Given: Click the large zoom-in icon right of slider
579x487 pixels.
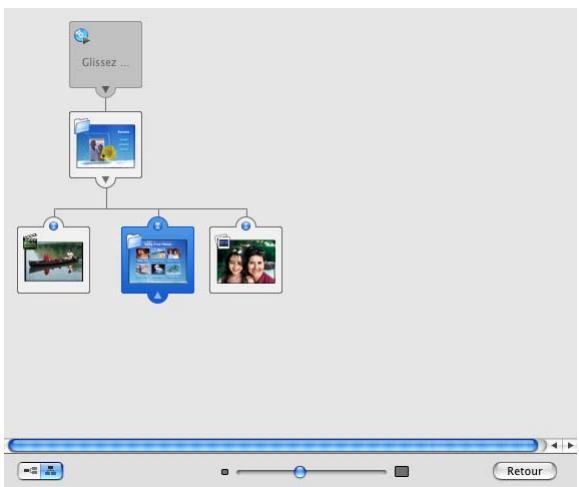Looking at the screenshot, I should point(402,471).
